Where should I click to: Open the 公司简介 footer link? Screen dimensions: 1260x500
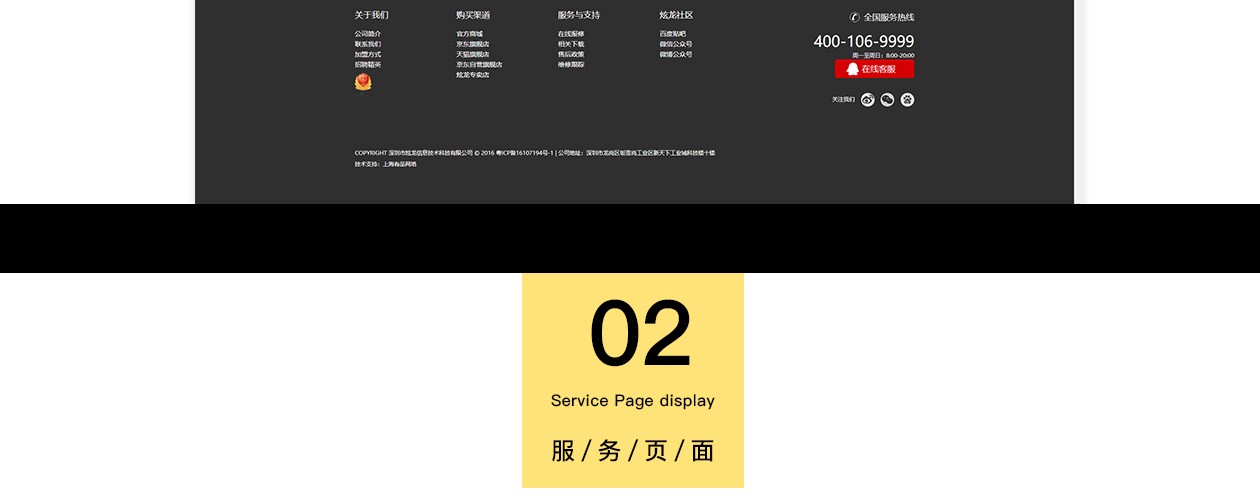(x=367, y=34)
